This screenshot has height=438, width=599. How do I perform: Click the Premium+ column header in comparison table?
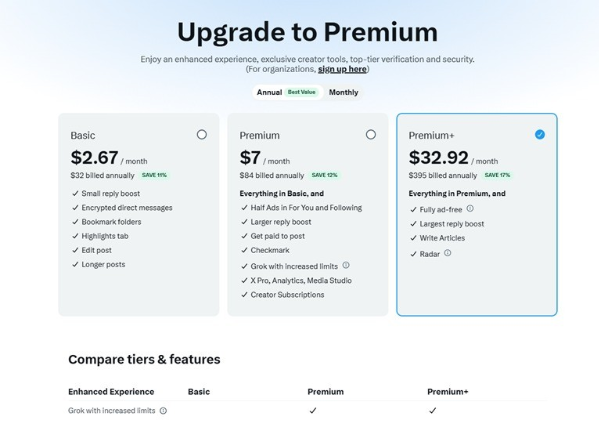(448, 392)
